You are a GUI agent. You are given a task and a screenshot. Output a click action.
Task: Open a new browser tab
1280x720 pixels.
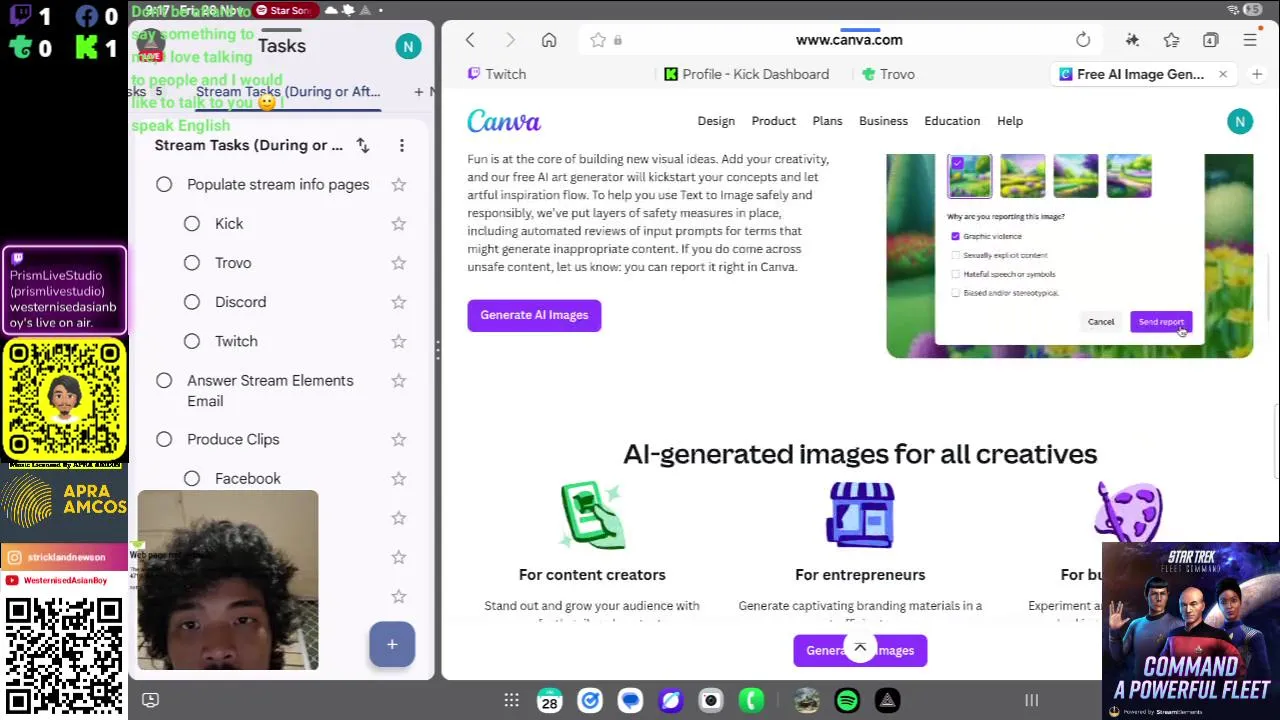pyautogui.click(x=1257, y=74)
